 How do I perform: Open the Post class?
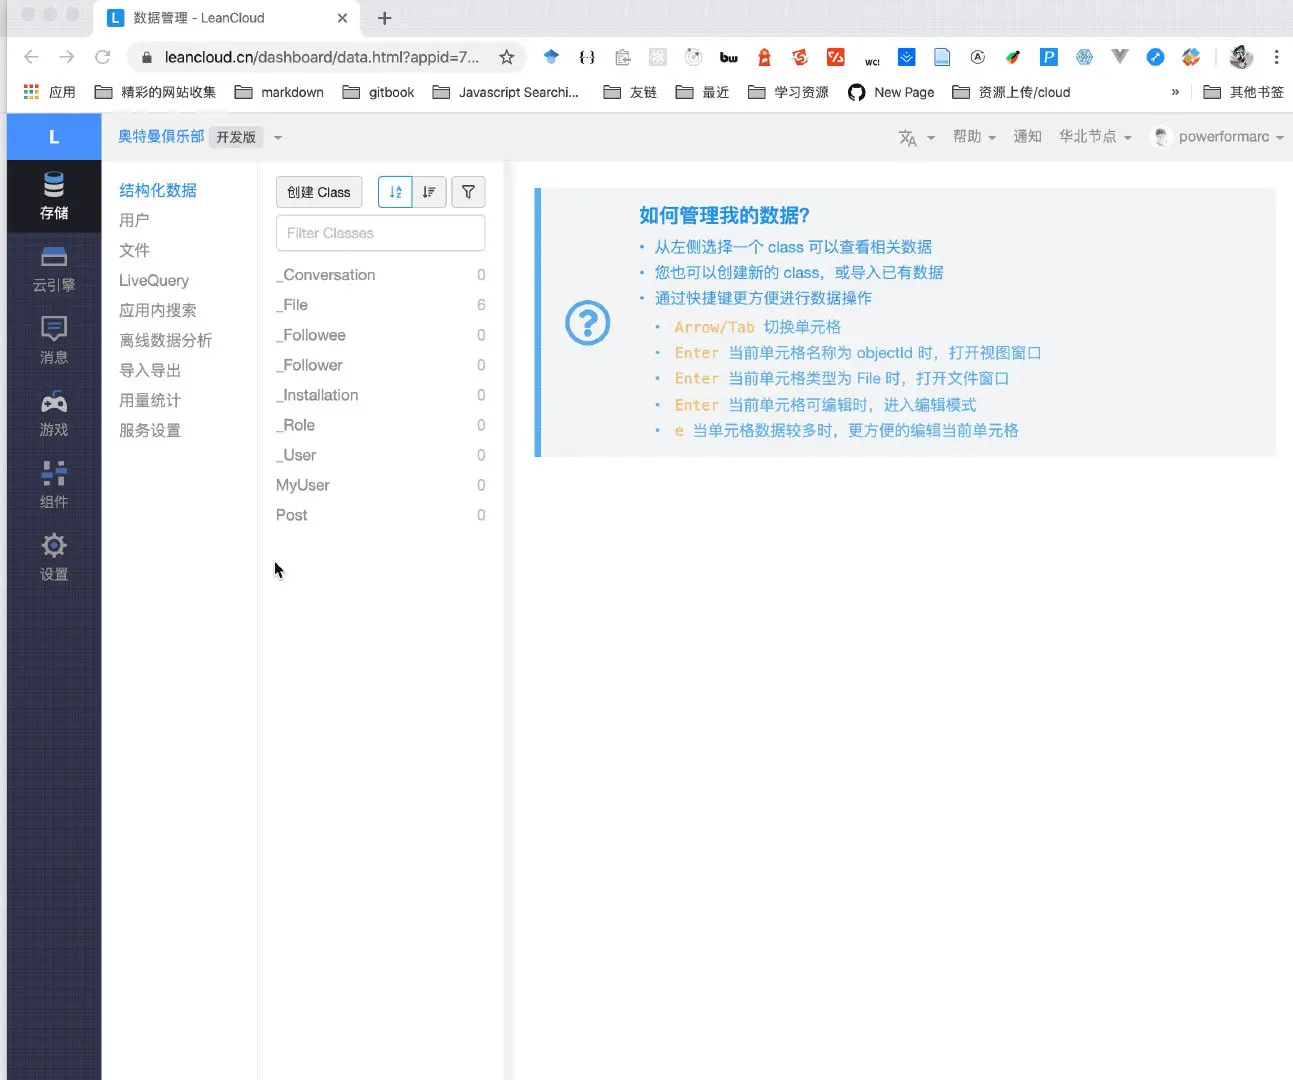[380, 515]
